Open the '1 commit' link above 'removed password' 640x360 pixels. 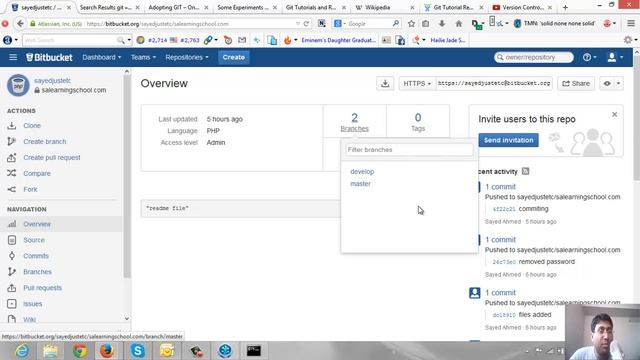(500, 240)
